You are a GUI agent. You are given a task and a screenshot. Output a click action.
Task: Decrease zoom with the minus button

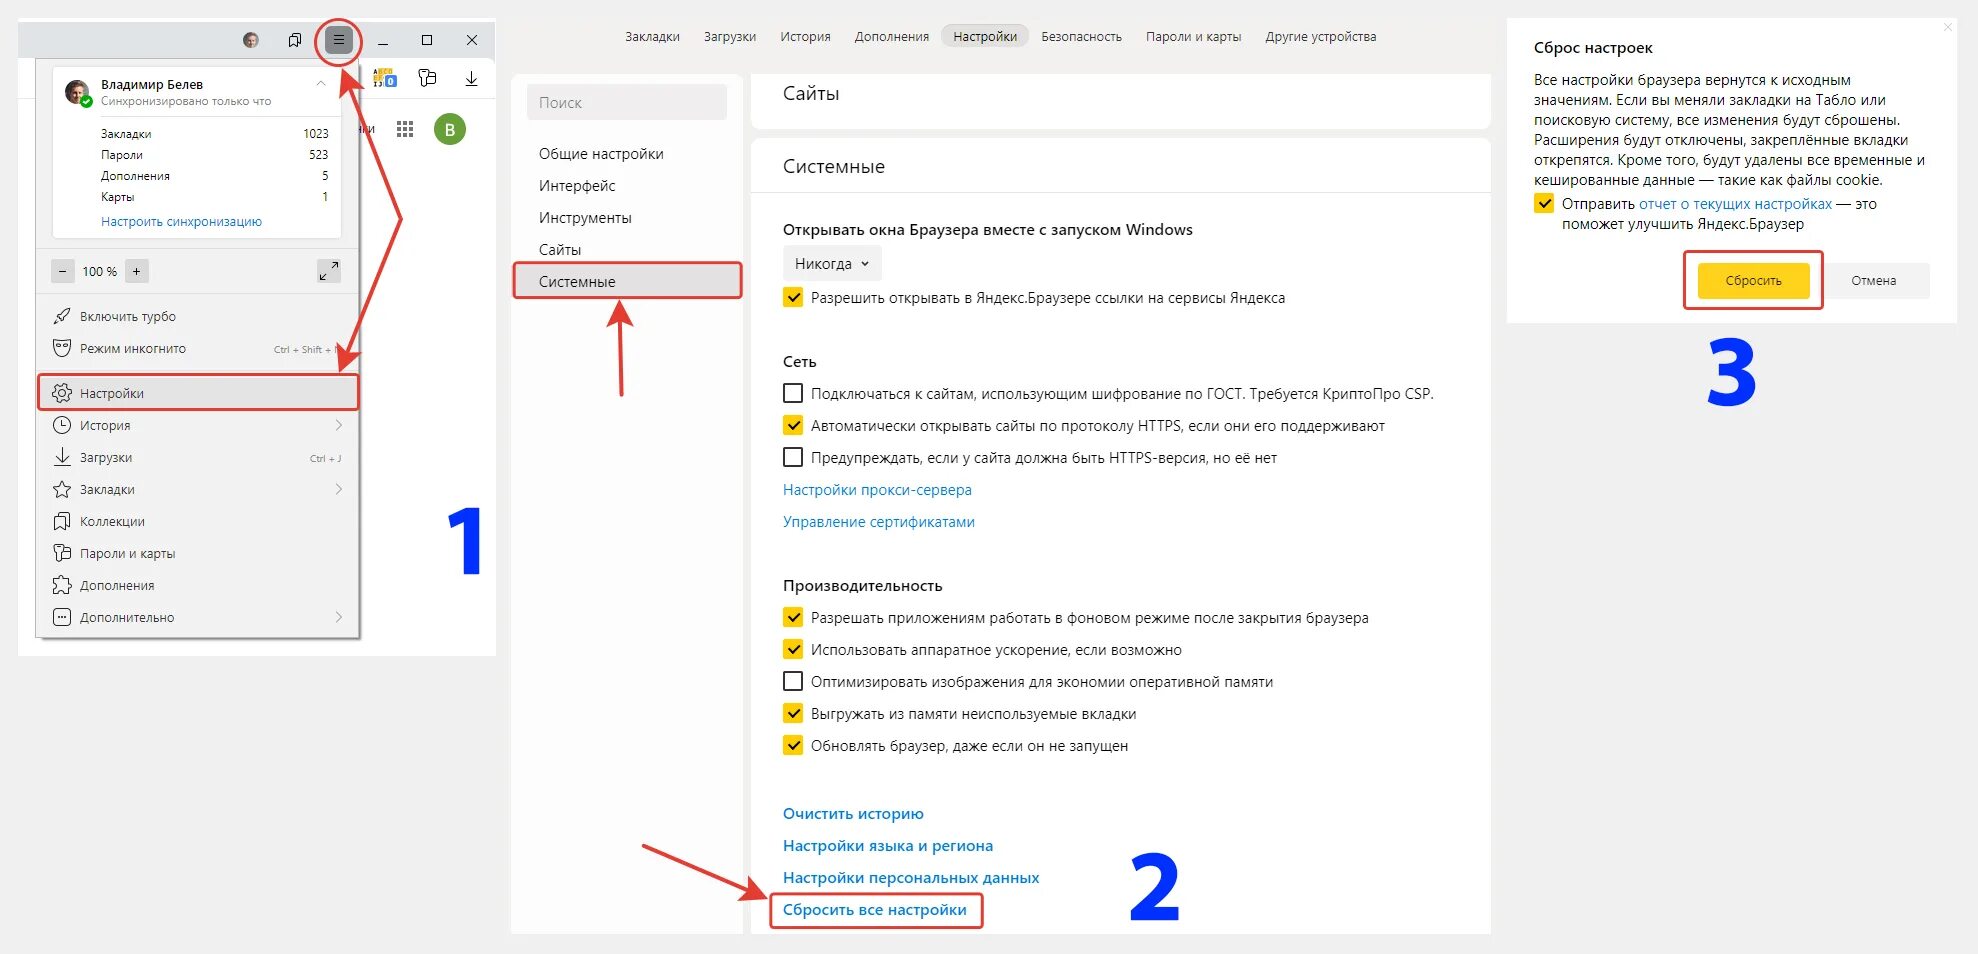pos(63,271)
